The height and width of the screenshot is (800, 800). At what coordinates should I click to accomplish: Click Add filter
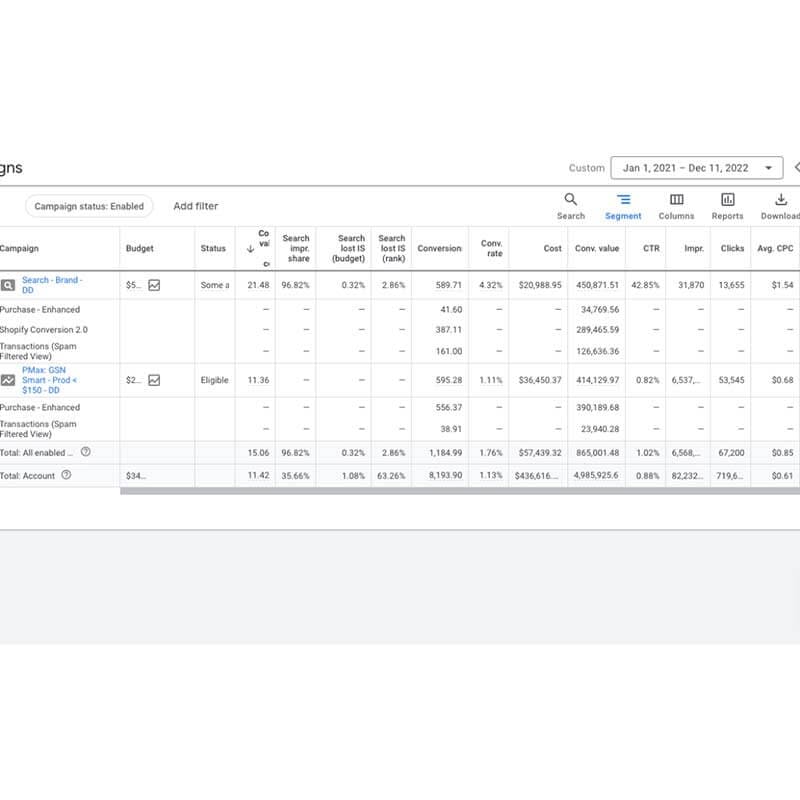pos(195,206)
